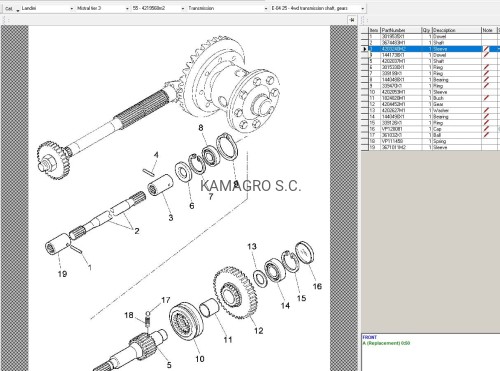
Task: Select the item 18 Spring row
Action: pyautogui.click(x=433, y=141)
